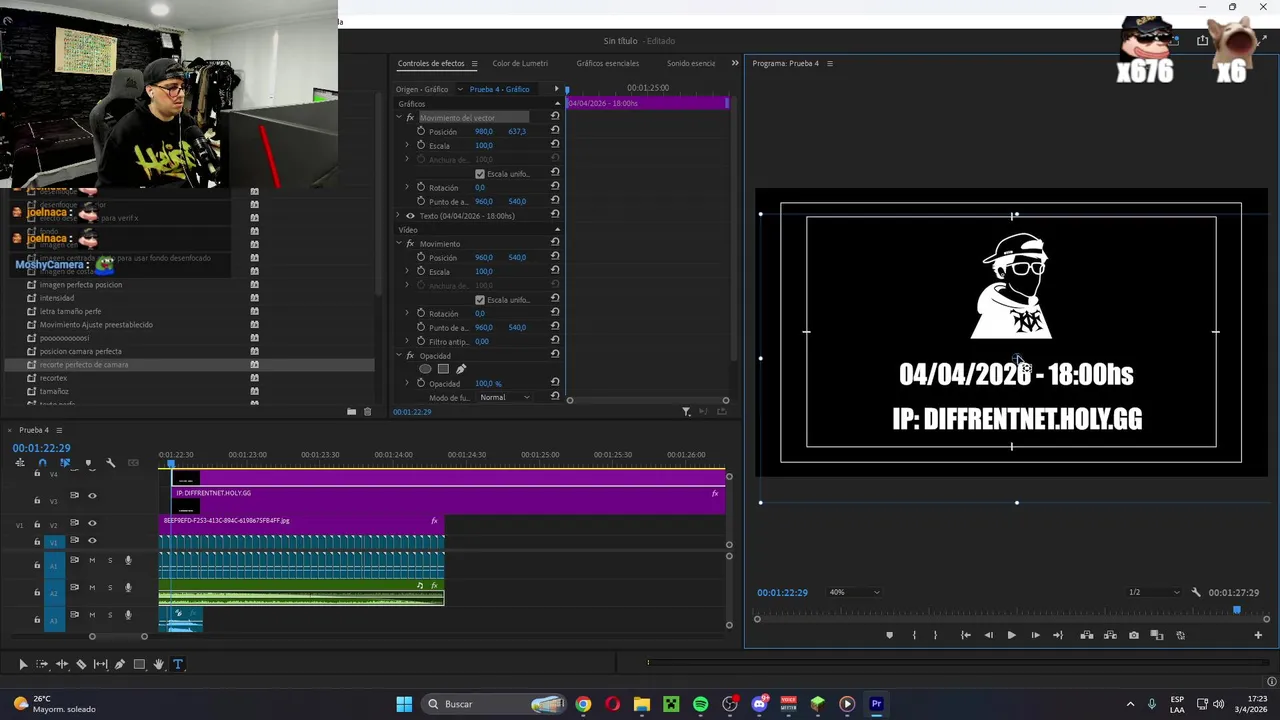Viewport: 1280px width, 720px height.
Task: Select the Track Select Forward tool
Action: click(42, 664)
